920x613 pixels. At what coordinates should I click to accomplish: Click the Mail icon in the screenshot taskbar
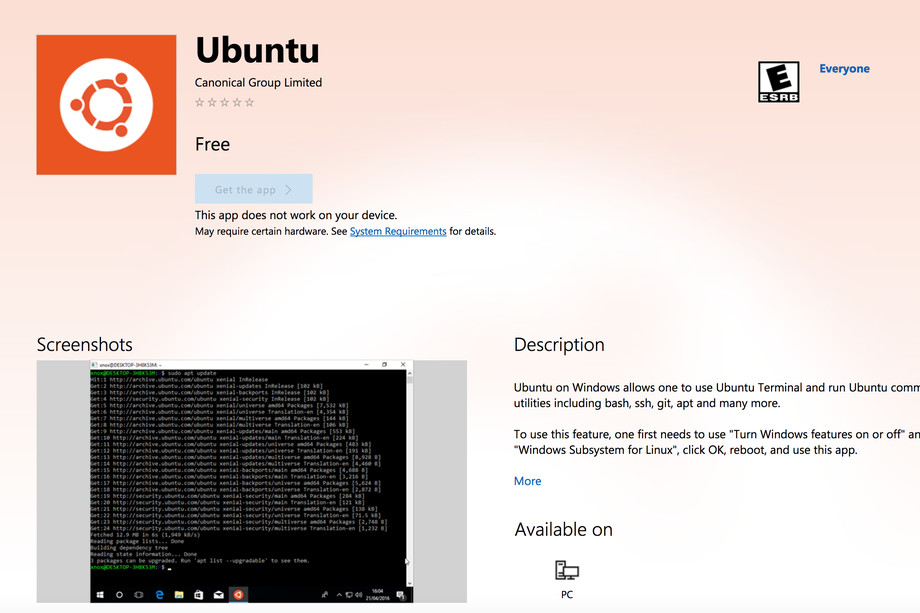(x=218, y=595)
